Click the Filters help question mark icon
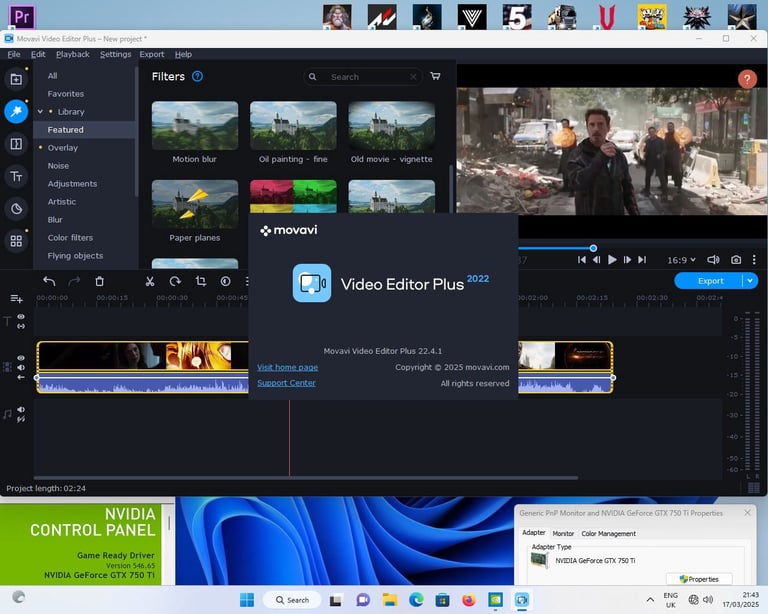This screenshot has width=768, height=614. 197,76
